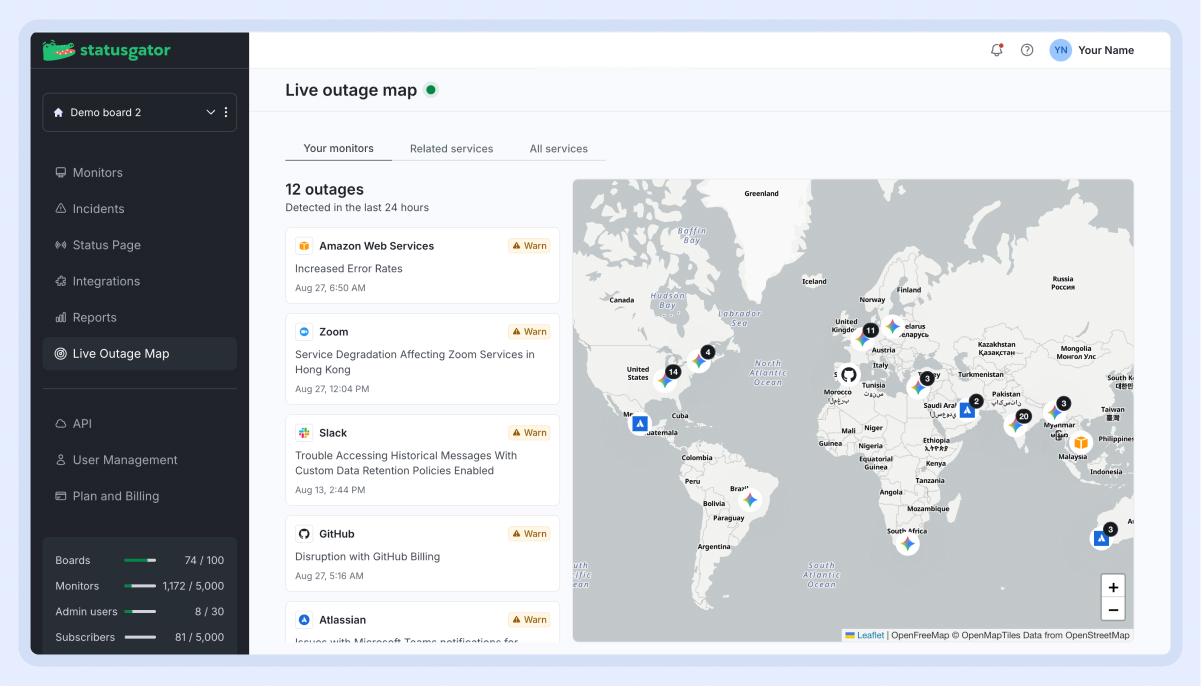Switch to the All services tab
1201x686 pixels.
pyautogui.click(x=559, y=148)
